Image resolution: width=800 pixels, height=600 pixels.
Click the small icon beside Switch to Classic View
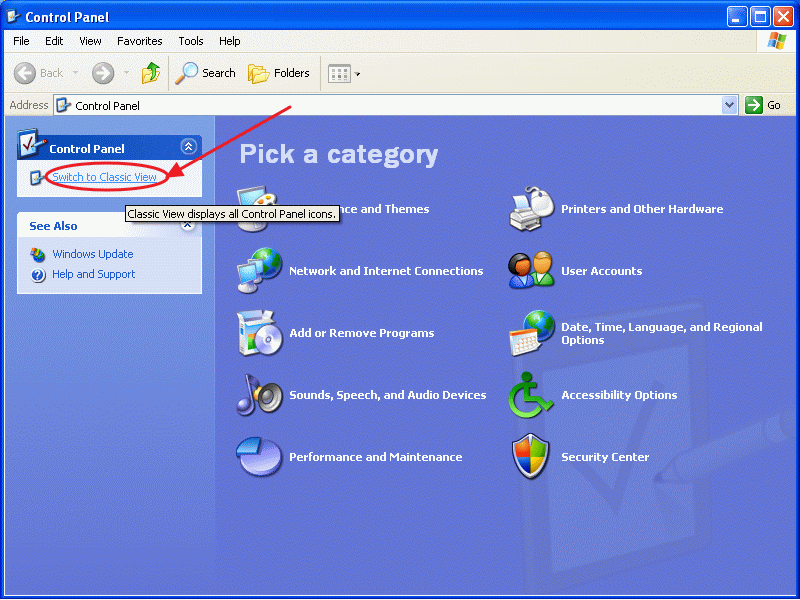tap(36, 178)
